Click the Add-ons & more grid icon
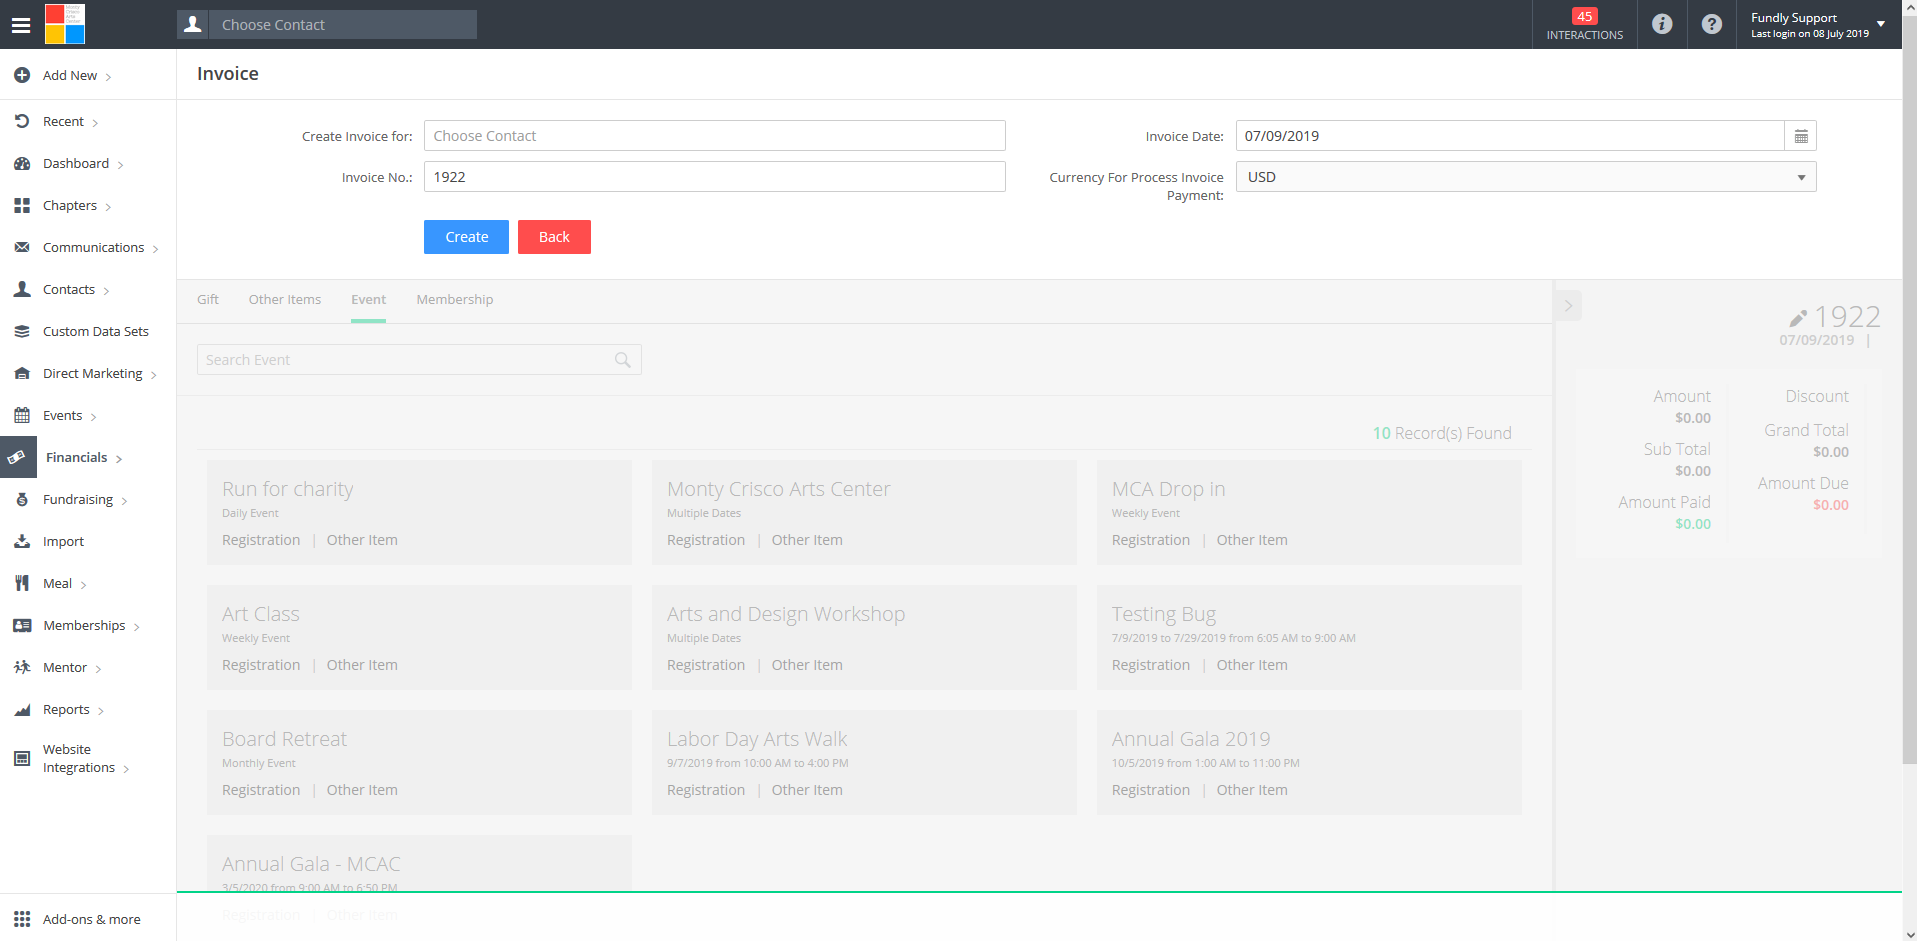The width and height of the screenshot is (1917, 941). click(x=22, y=919)
